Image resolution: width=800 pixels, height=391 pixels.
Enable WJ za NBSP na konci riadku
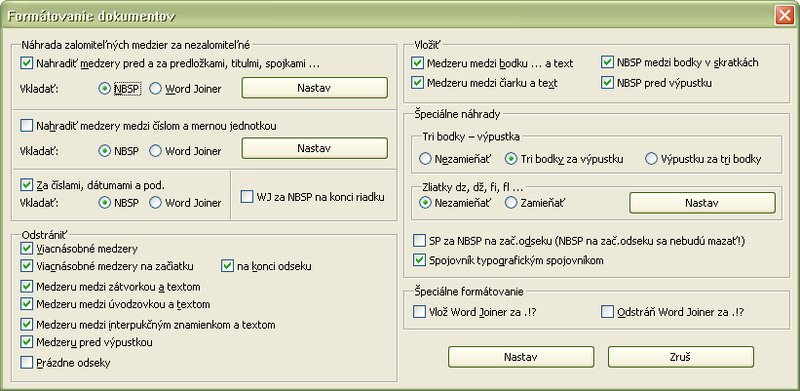point(247,197)
